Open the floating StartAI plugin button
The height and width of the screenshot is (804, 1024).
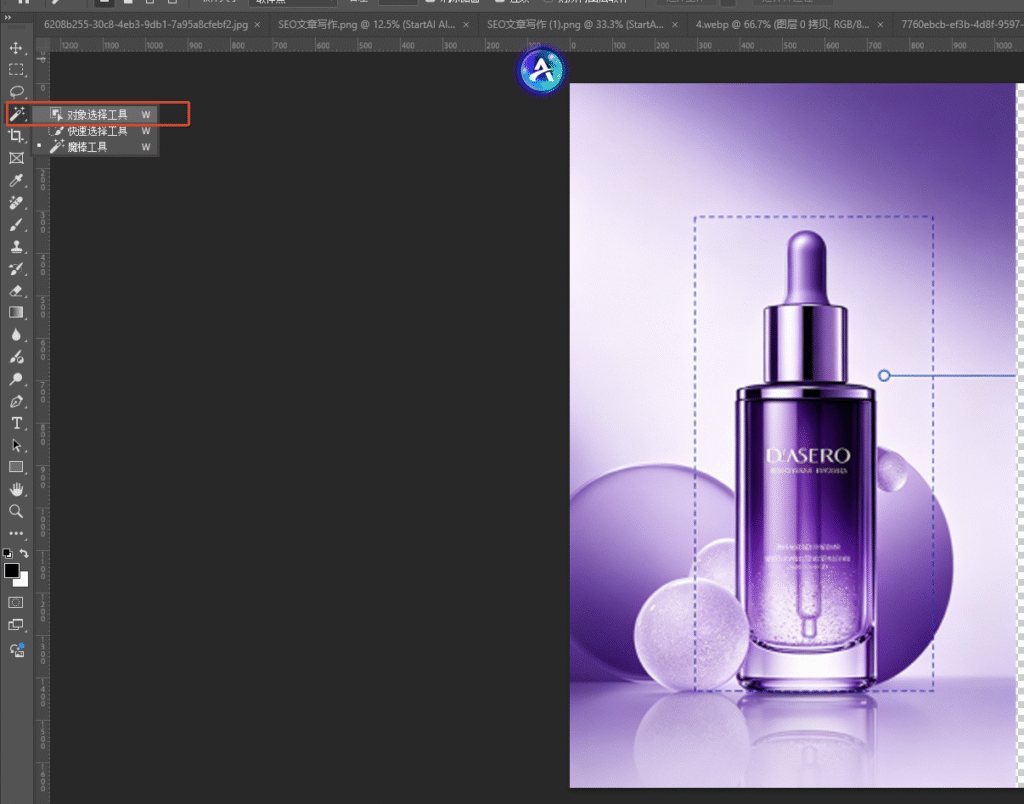pos(541,70)
